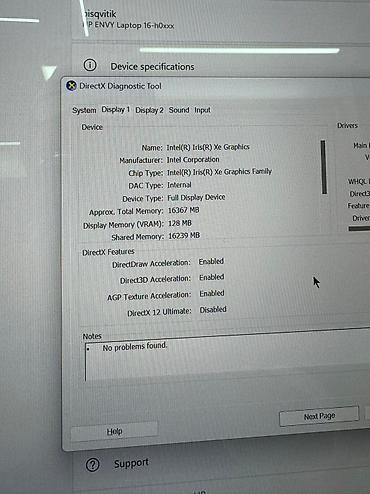Open Device specifications section in Settings

(152, 67)
